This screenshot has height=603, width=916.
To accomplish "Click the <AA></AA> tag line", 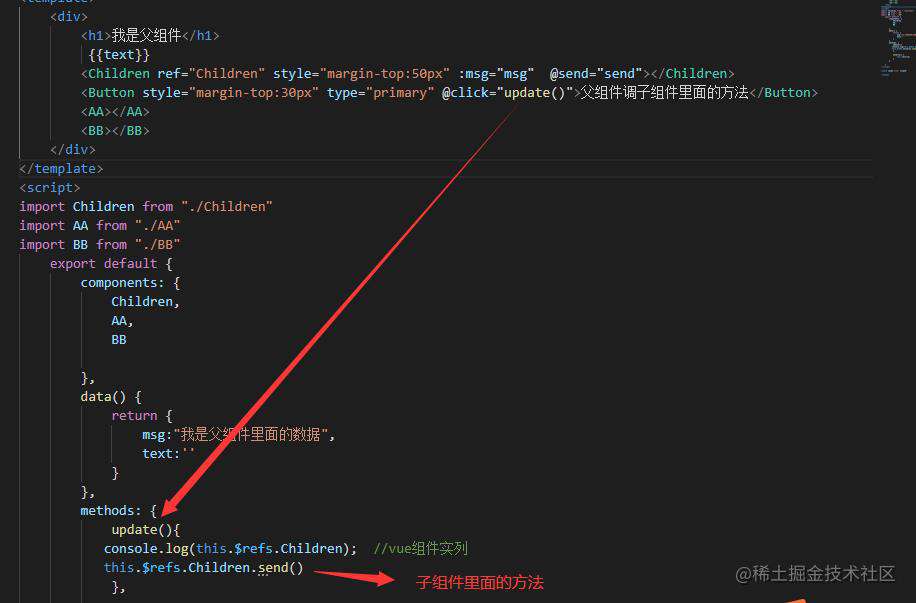I will [115, 112].
